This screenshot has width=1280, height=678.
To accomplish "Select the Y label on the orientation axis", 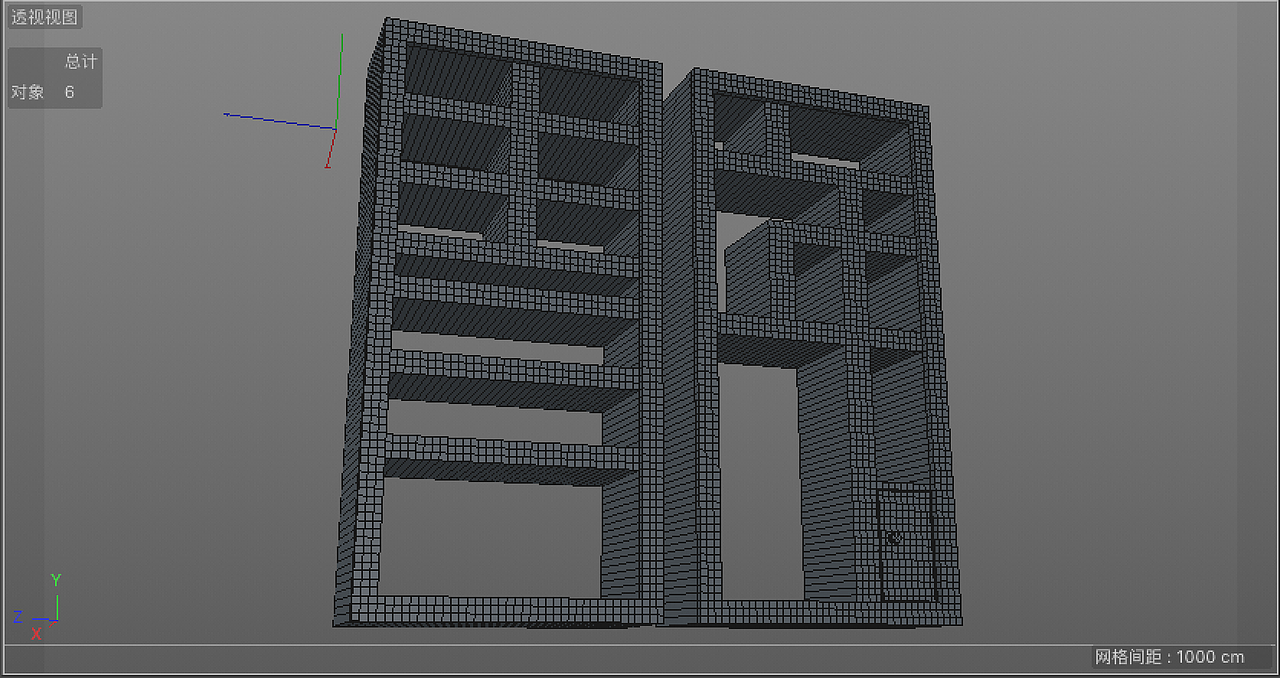I will point(55,579).
